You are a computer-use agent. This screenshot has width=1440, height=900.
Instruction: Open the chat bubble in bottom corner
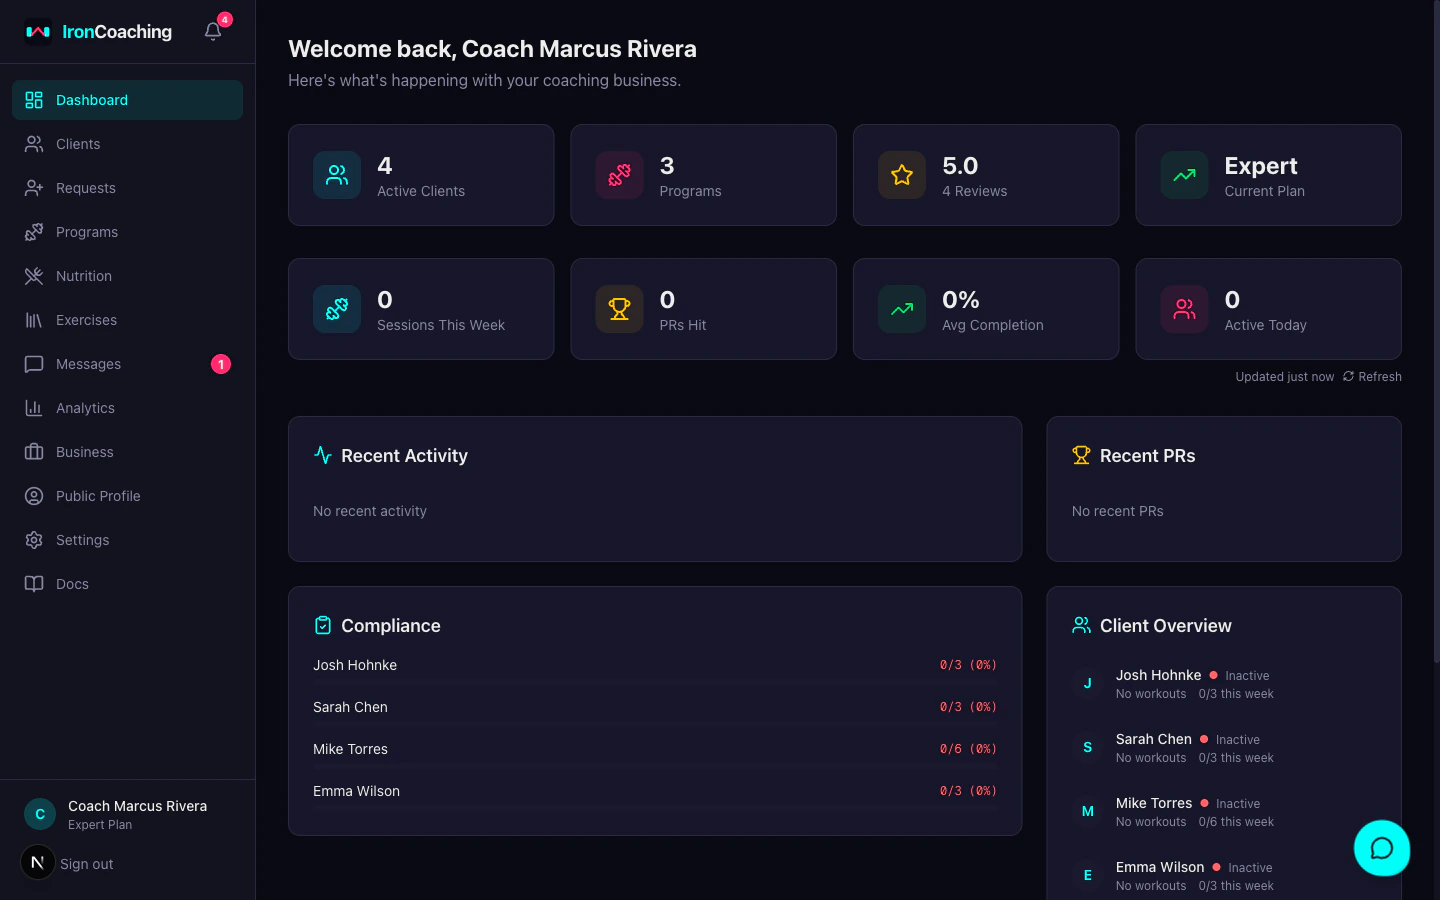(x=1382, y=848)
